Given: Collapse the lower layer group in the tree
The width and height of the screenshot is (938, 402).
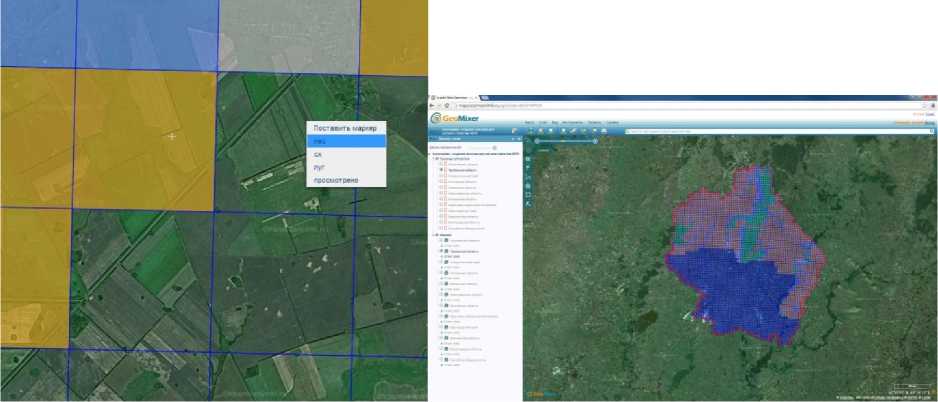Looking at the screenshot, I should tap(432, 236).
